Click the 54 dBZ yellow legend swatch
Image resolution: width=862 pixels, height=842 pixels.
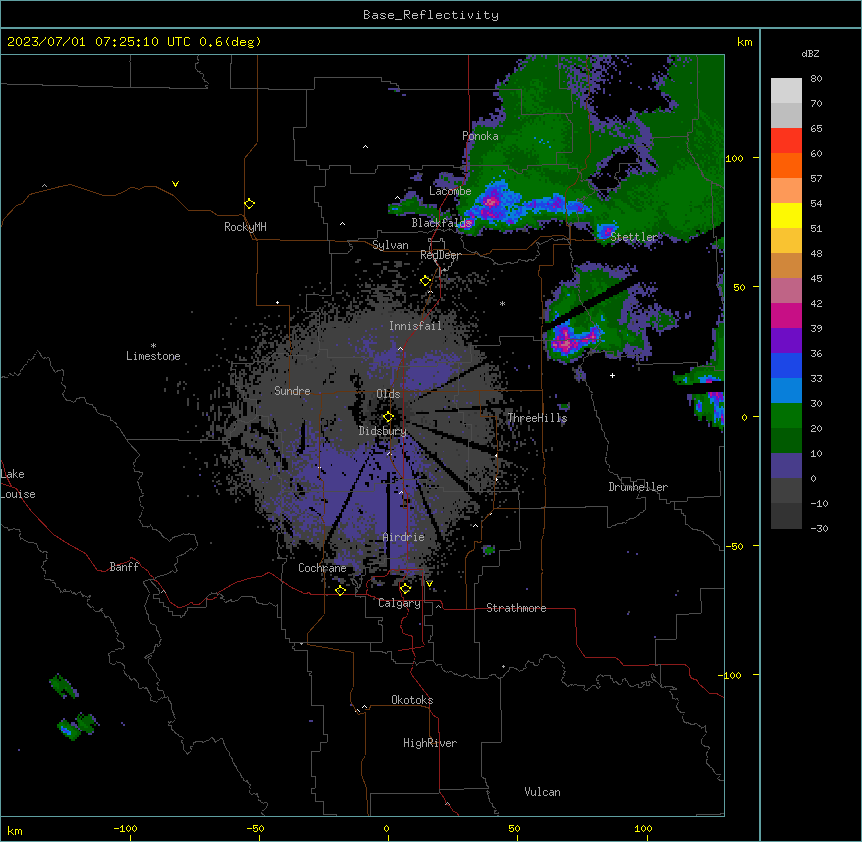(786, 215)
